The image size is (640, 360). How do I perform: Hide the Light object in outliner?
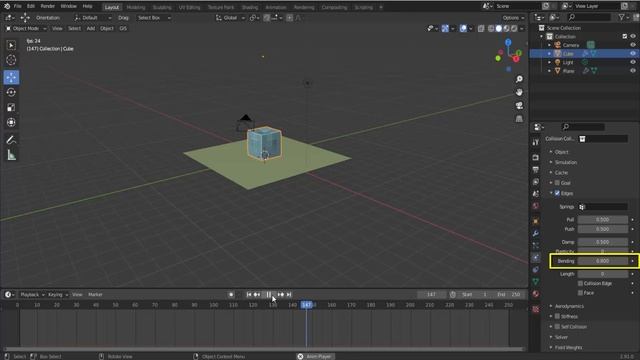(x=633, y=62)
